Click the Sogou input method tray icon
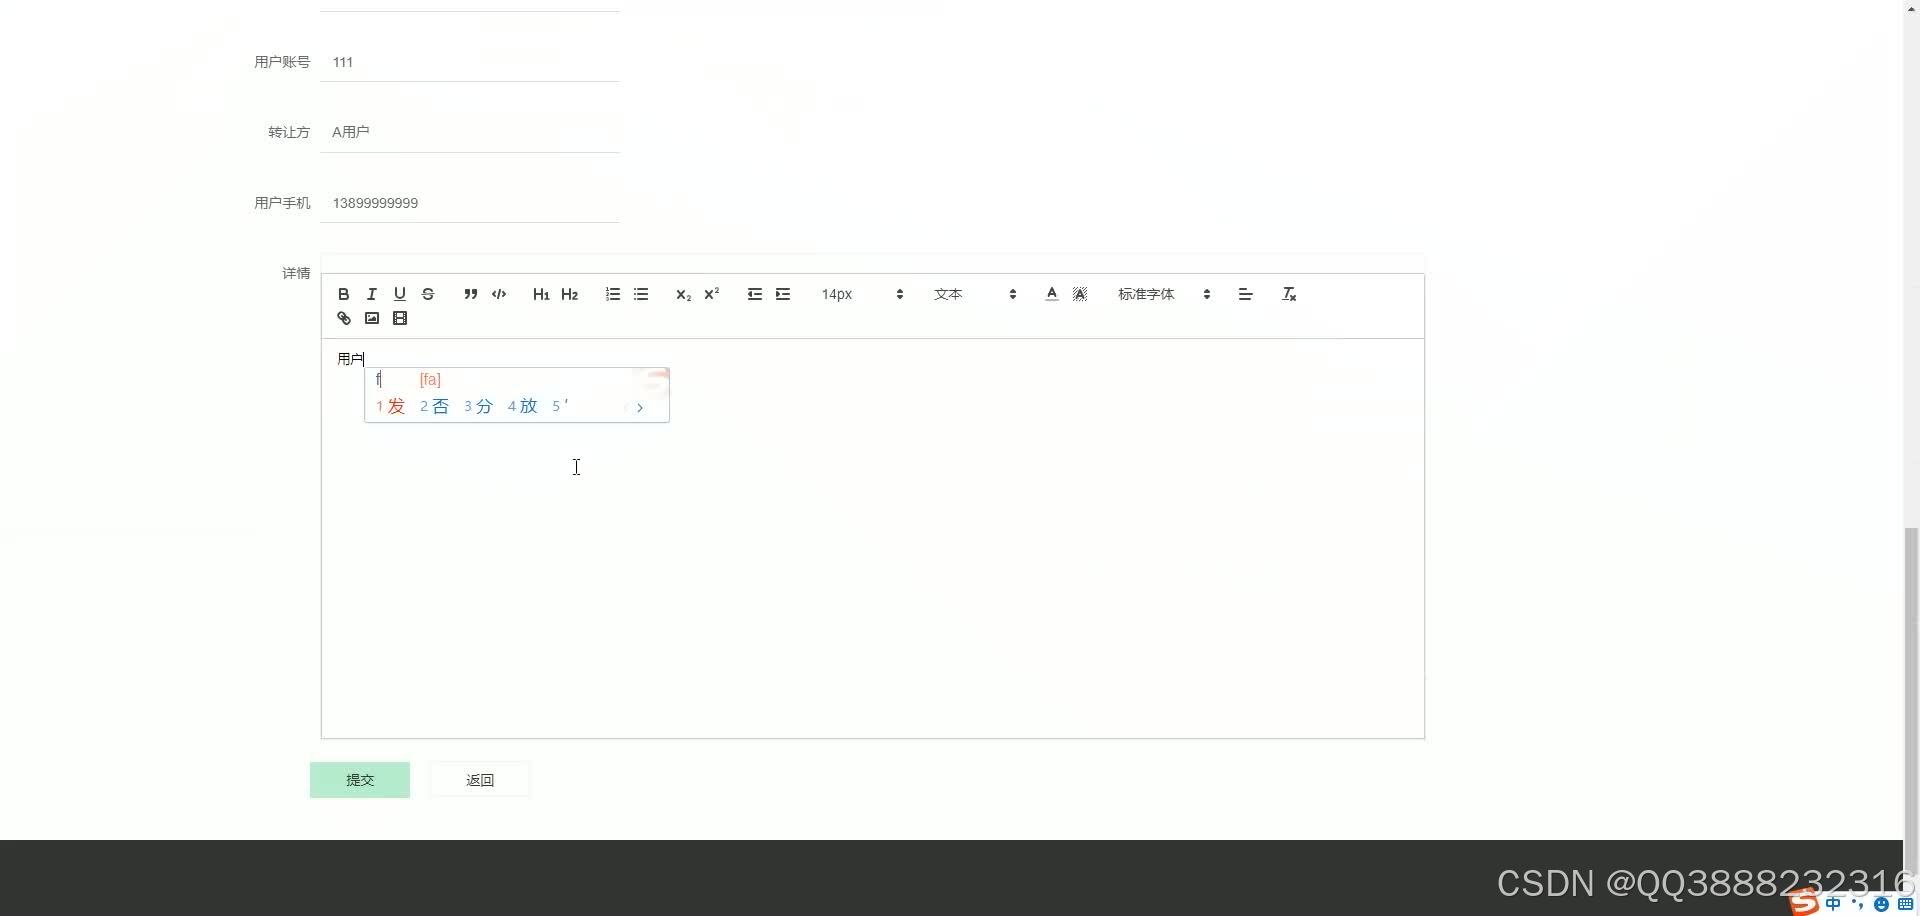The image size is (1920, 916). pos(1805,903)
